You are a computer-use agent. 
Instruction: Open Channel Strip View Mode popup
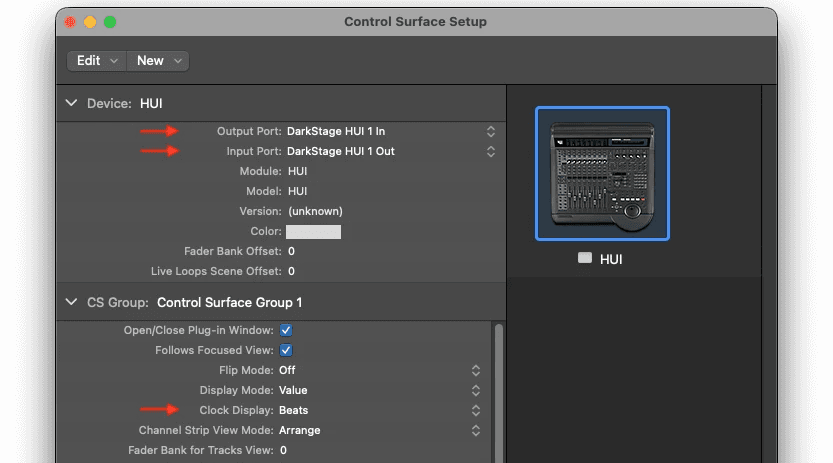(x=476, y=430)
